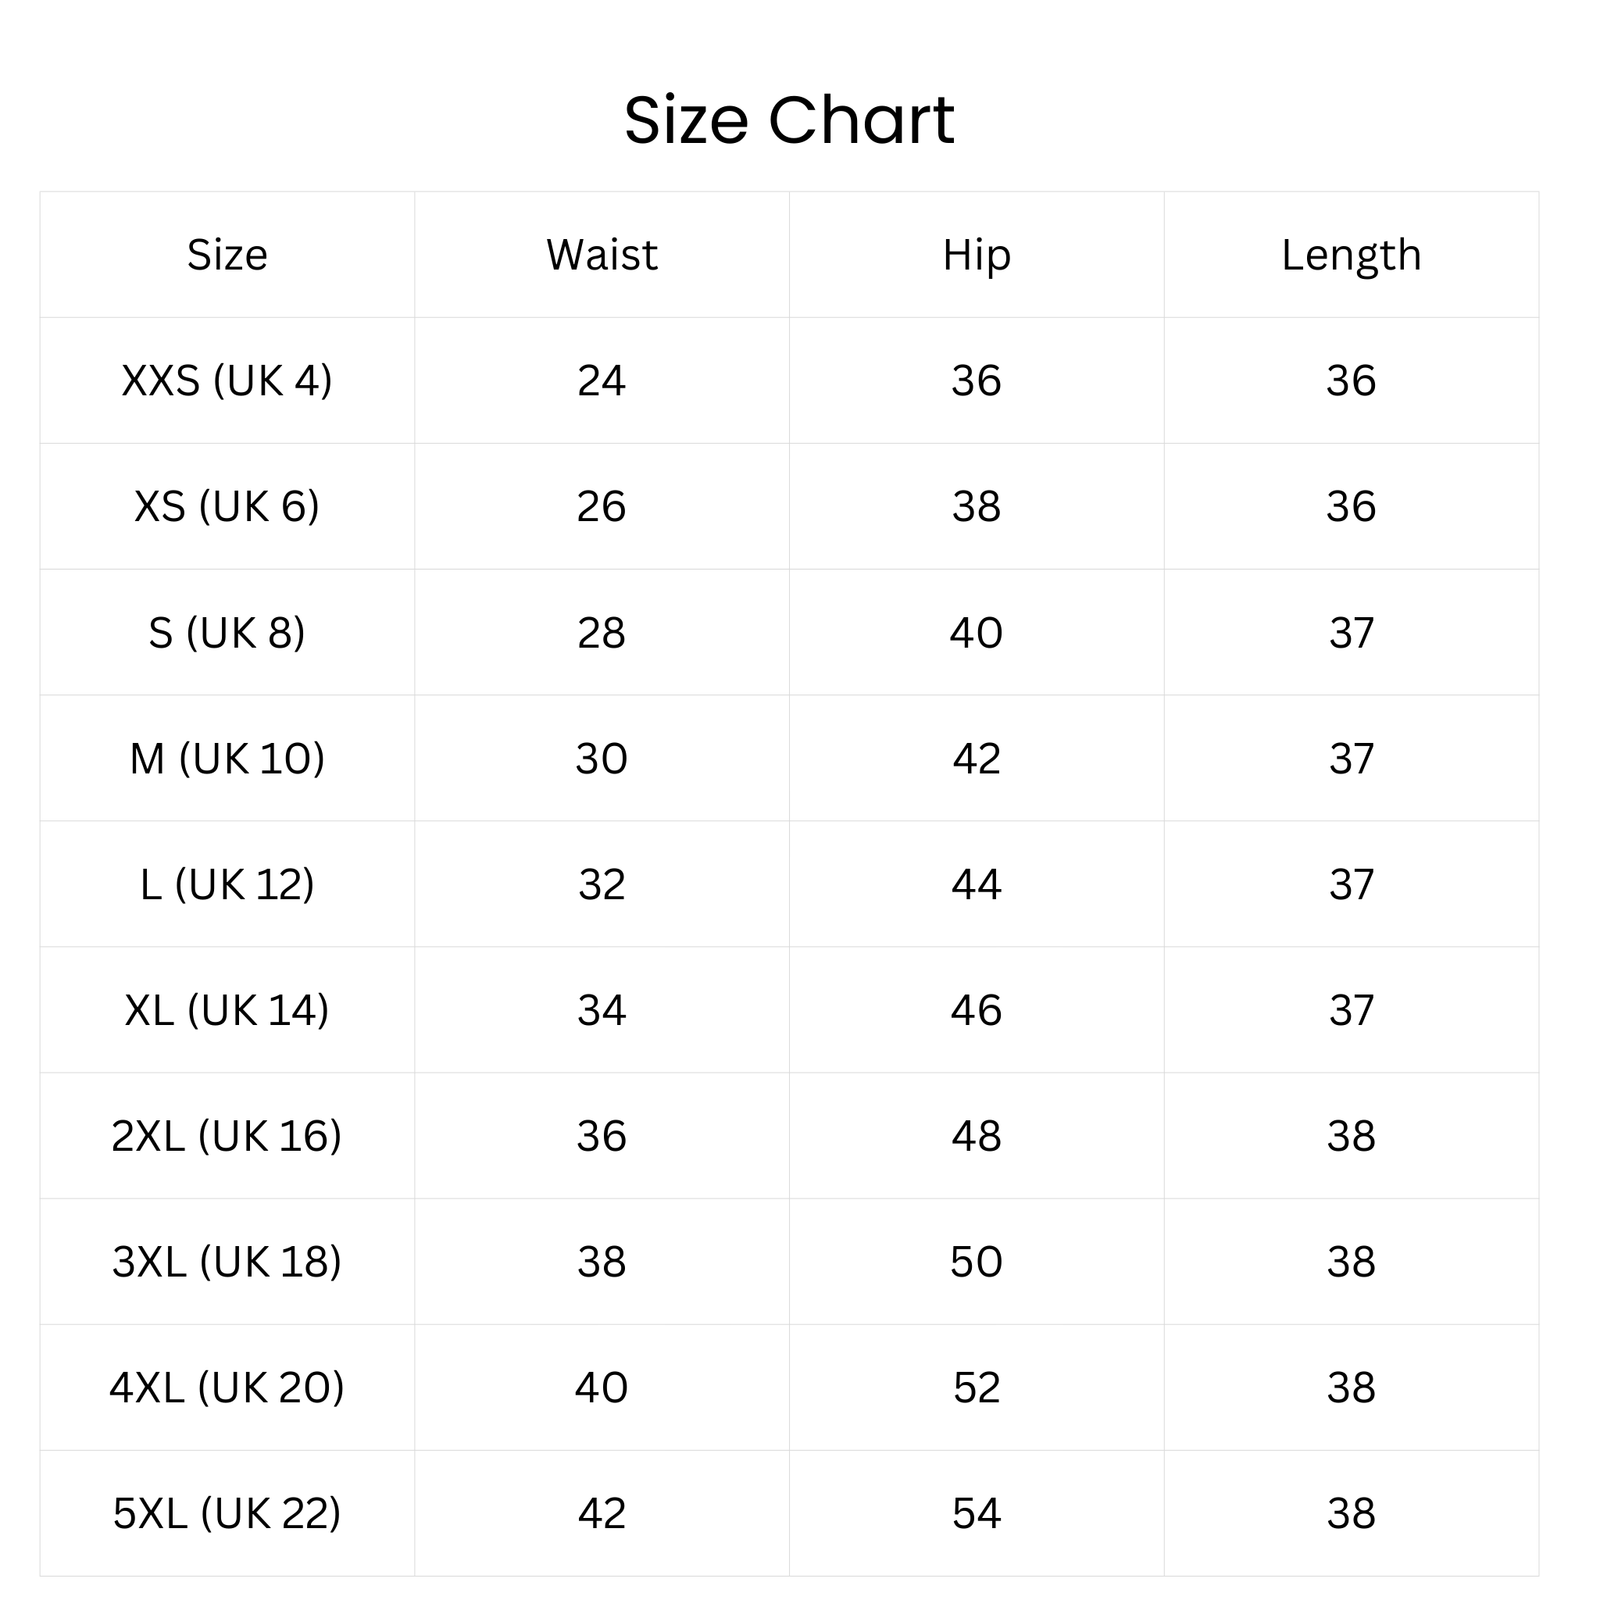Select hip value 42 for size M
This screenshot has width=1600, height=1600.
pyautogui.click(x=976, y=759)
